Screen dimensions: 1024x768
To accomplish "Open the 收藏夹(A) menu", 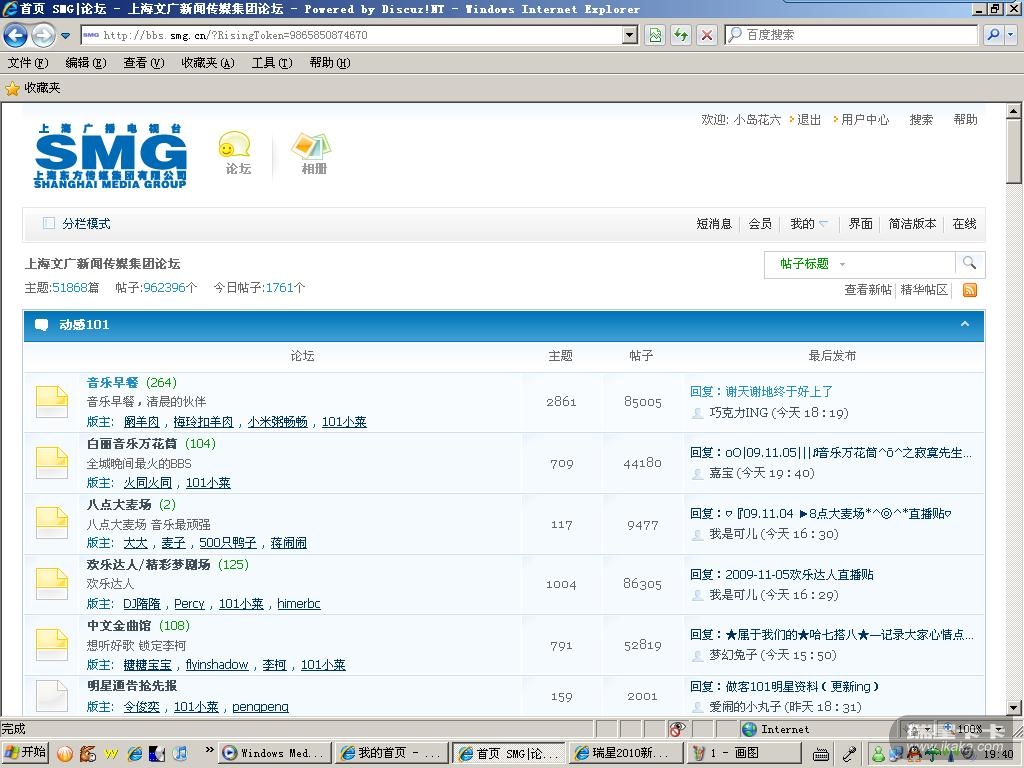I will 207,63.
